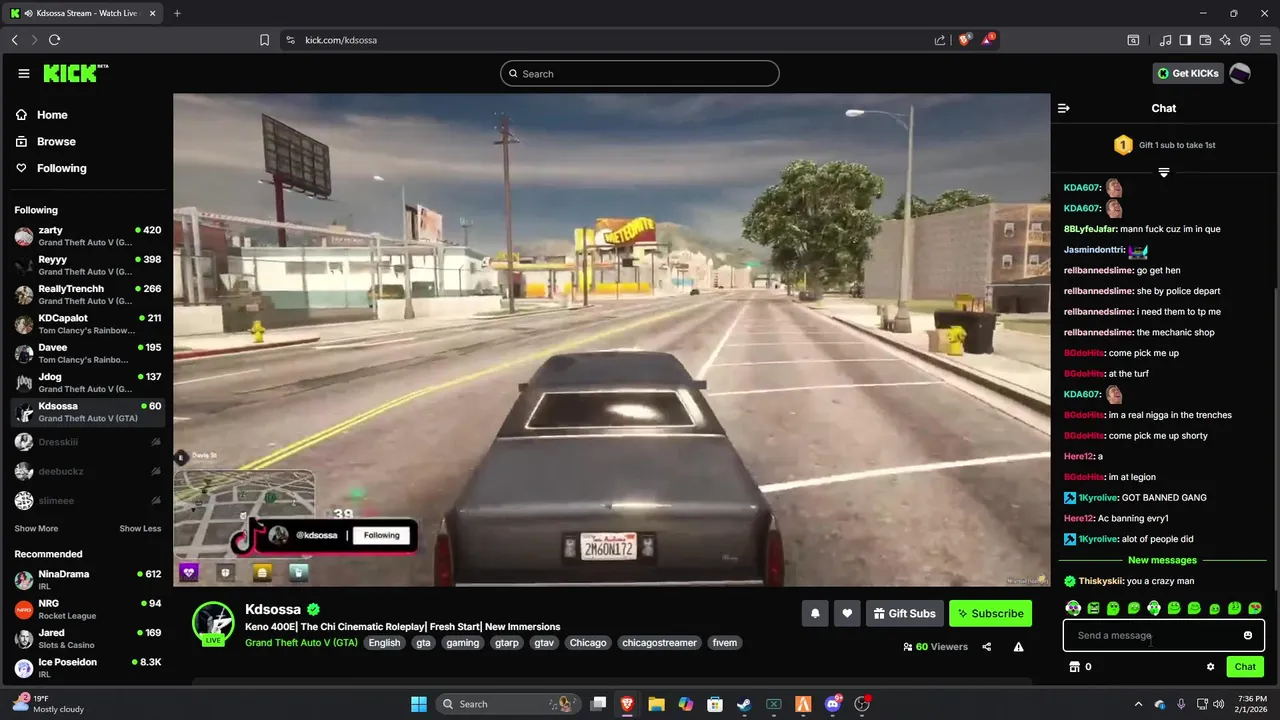
Task: Click the Subscribe button
Action: pyautogui.click(x=990, y=613)
